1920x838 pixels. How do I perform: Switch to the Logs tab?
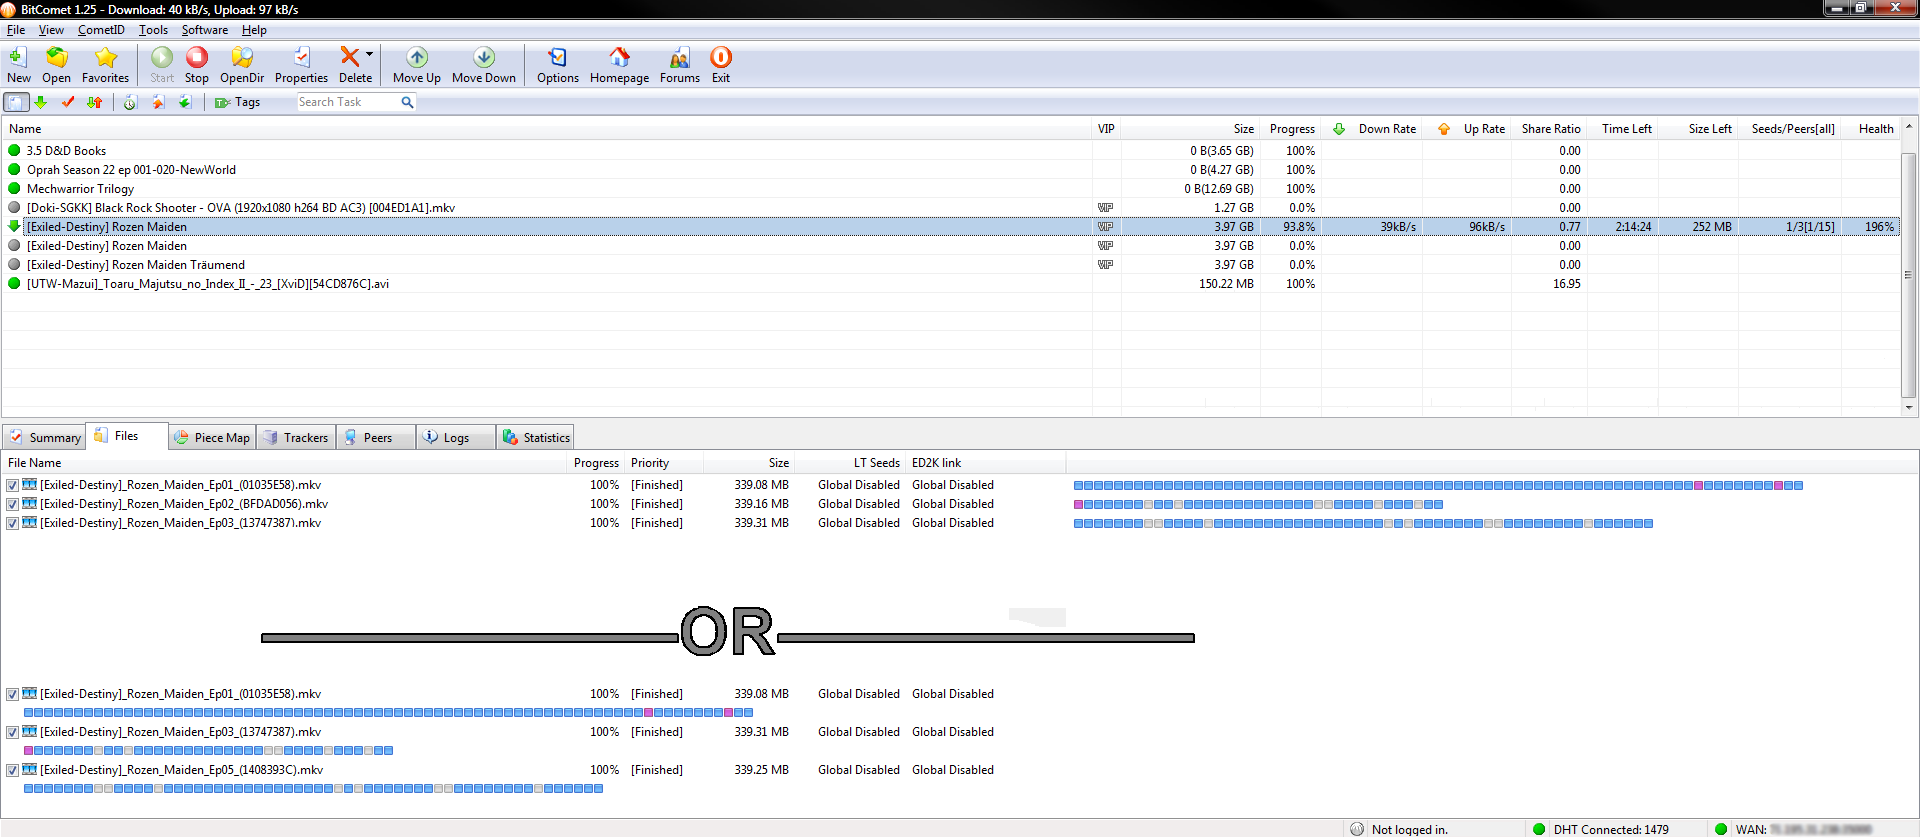tap(456, 438)
